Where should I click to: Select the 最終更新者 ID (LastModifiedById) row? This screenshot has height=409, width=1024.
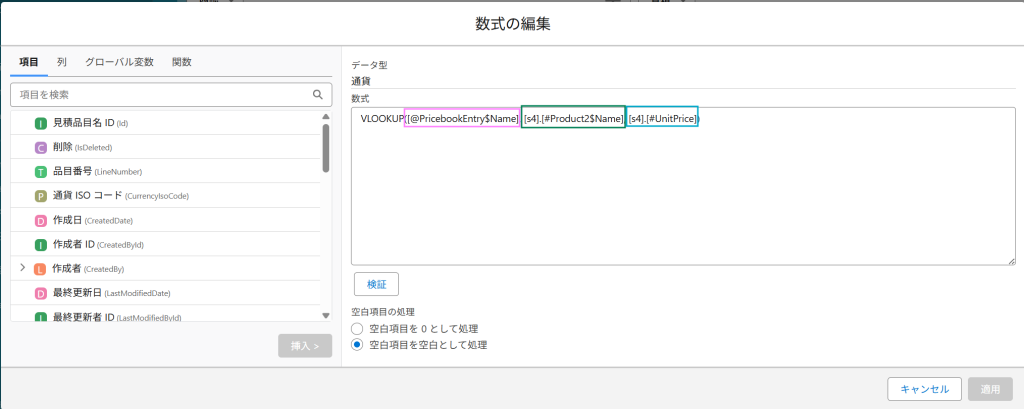tap(166, 316)
